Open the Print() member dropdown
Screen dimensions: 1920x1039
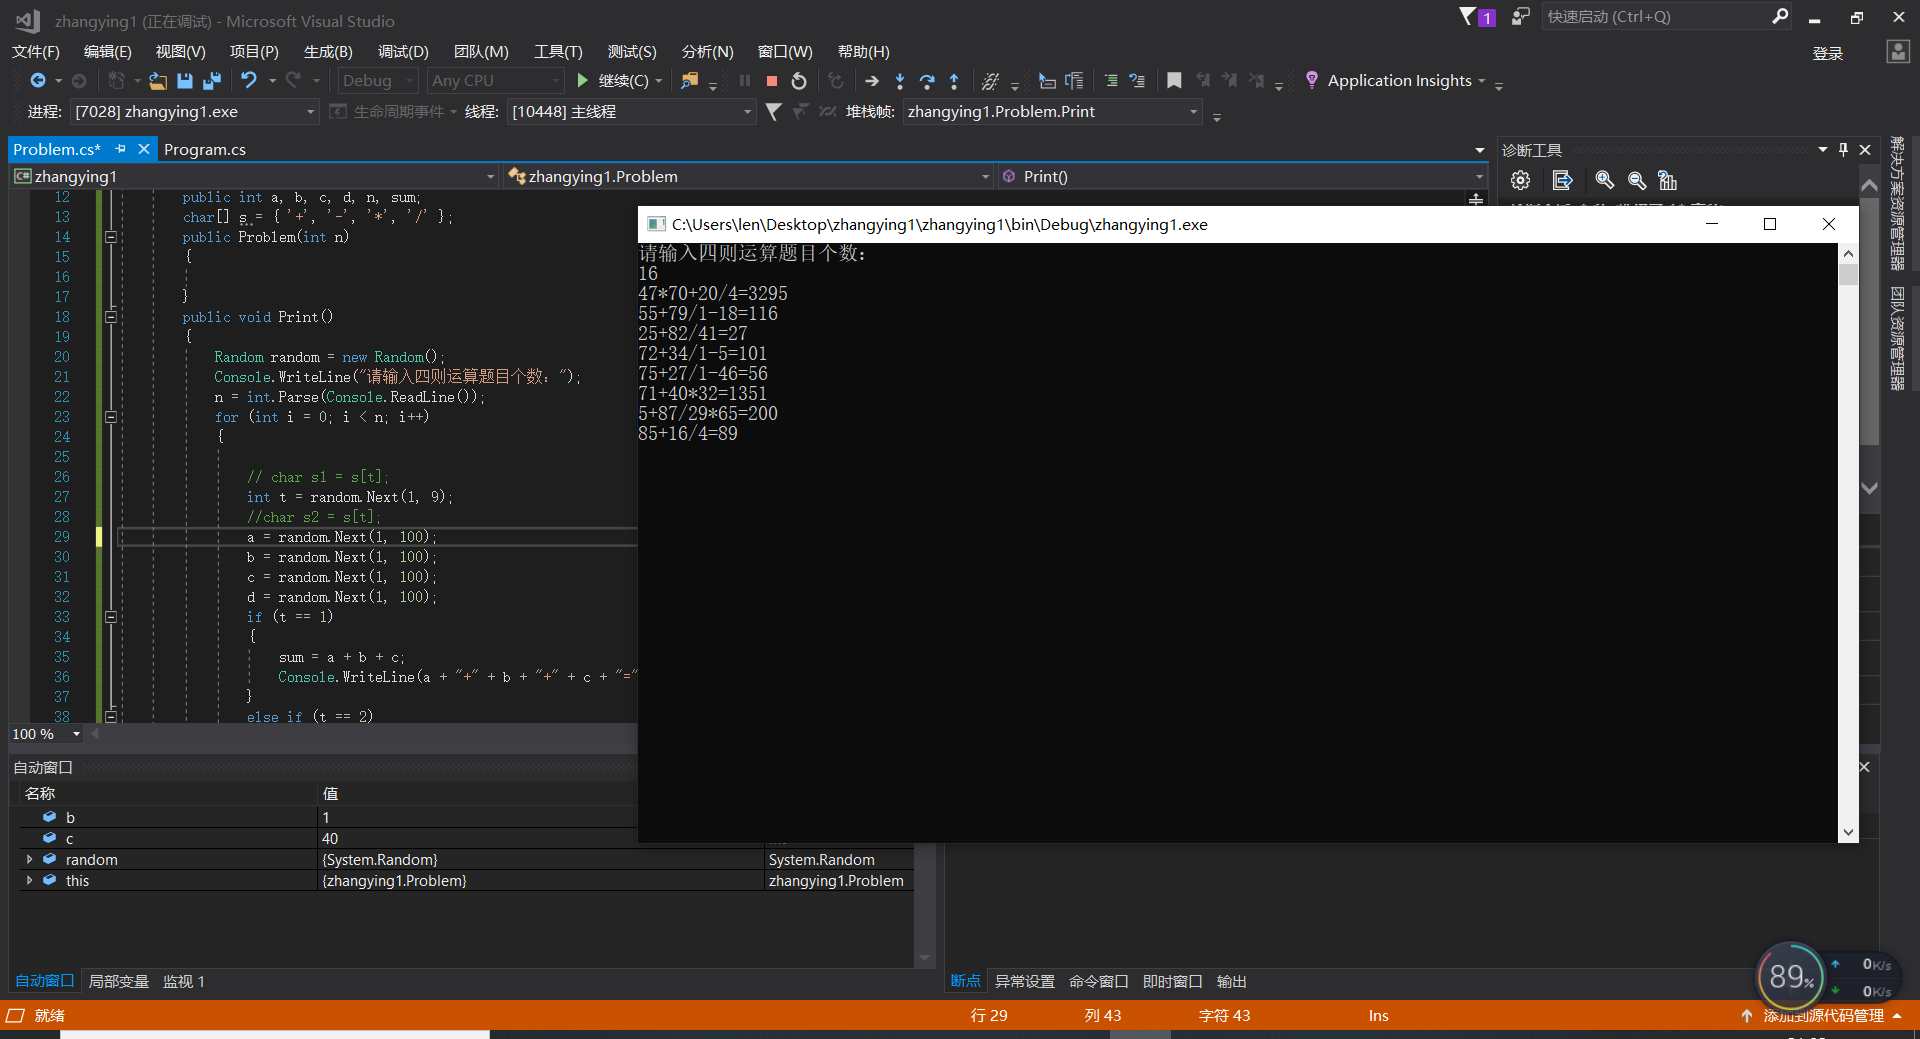(x=1241, y=177)
